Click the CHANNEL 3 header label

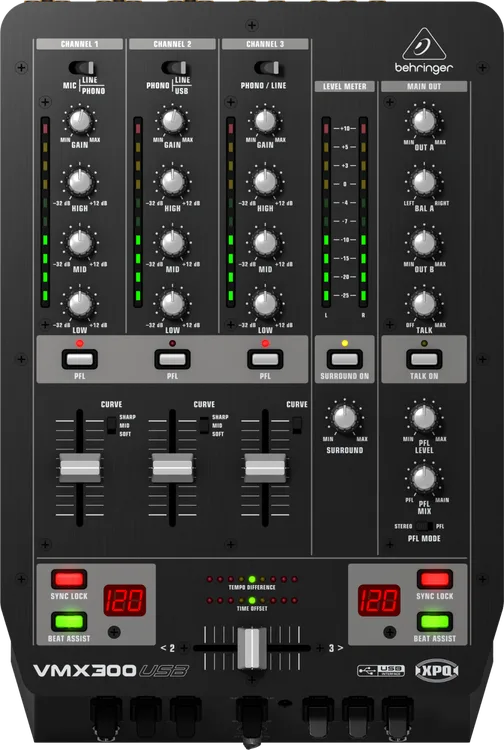(265, 44)
